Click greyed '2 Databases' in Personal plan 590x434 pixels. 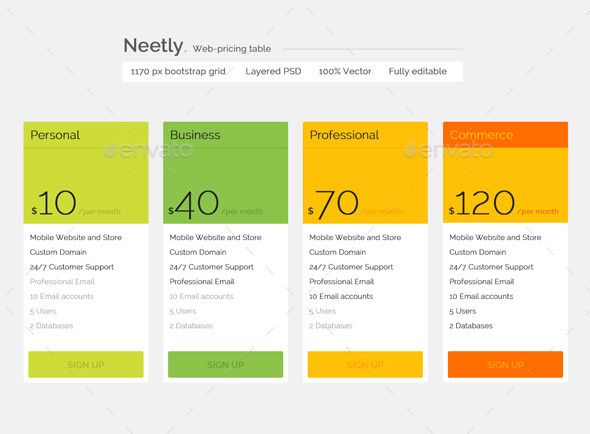click(x=51, y=326)
